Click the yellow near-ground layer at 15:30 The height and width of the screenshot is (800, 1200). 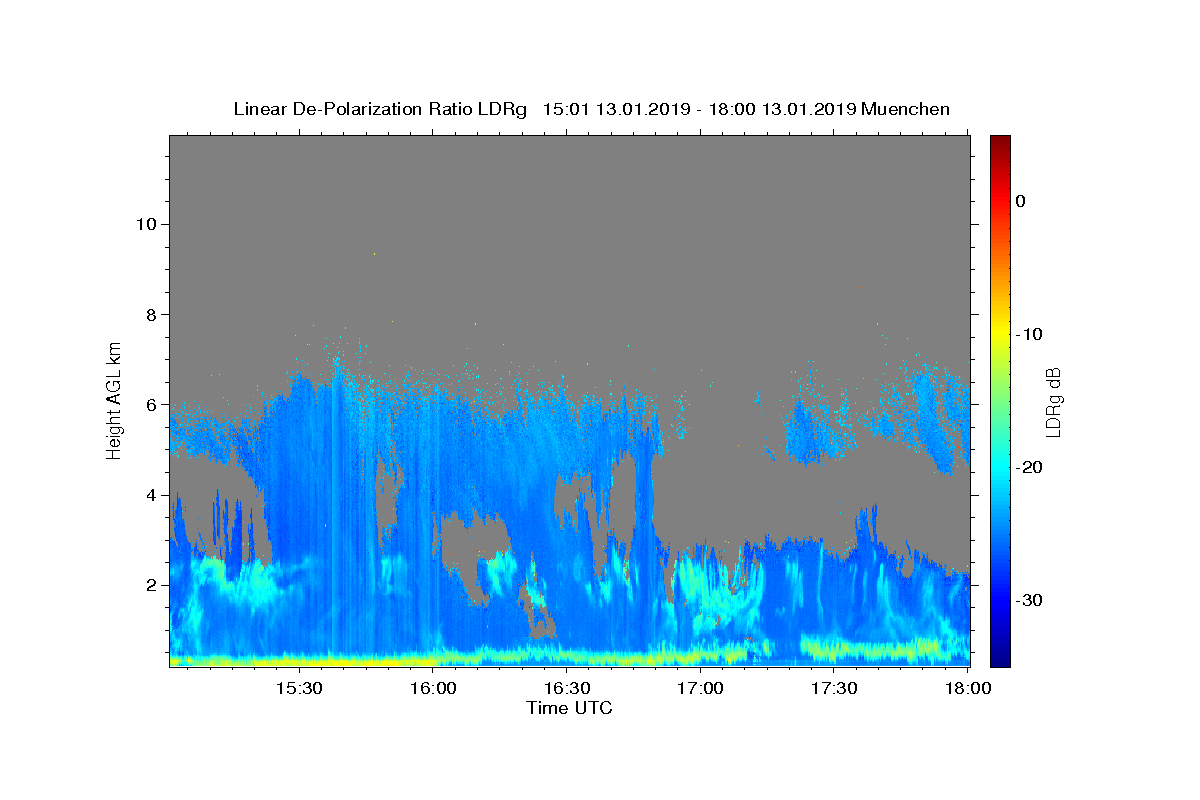coord(298,661)
